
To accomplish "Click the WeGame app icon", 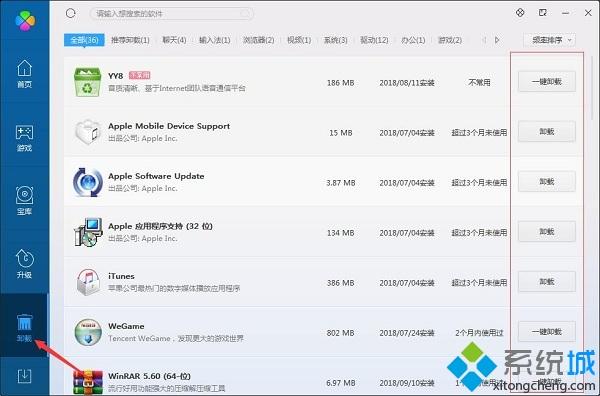I will (x=88, y=332).
